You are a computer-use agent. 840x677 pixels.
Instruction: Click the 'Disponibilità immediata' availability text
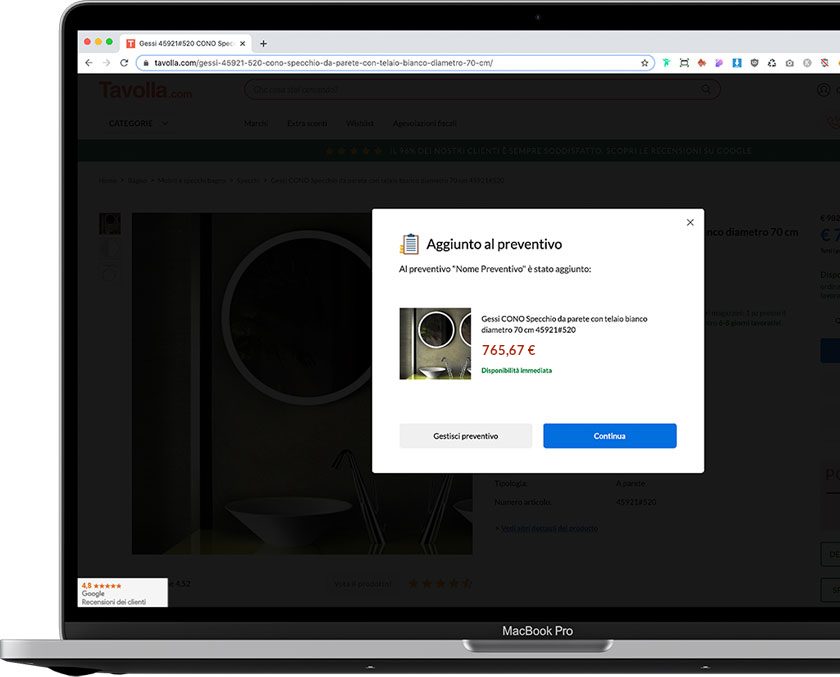tap(516, 370)
